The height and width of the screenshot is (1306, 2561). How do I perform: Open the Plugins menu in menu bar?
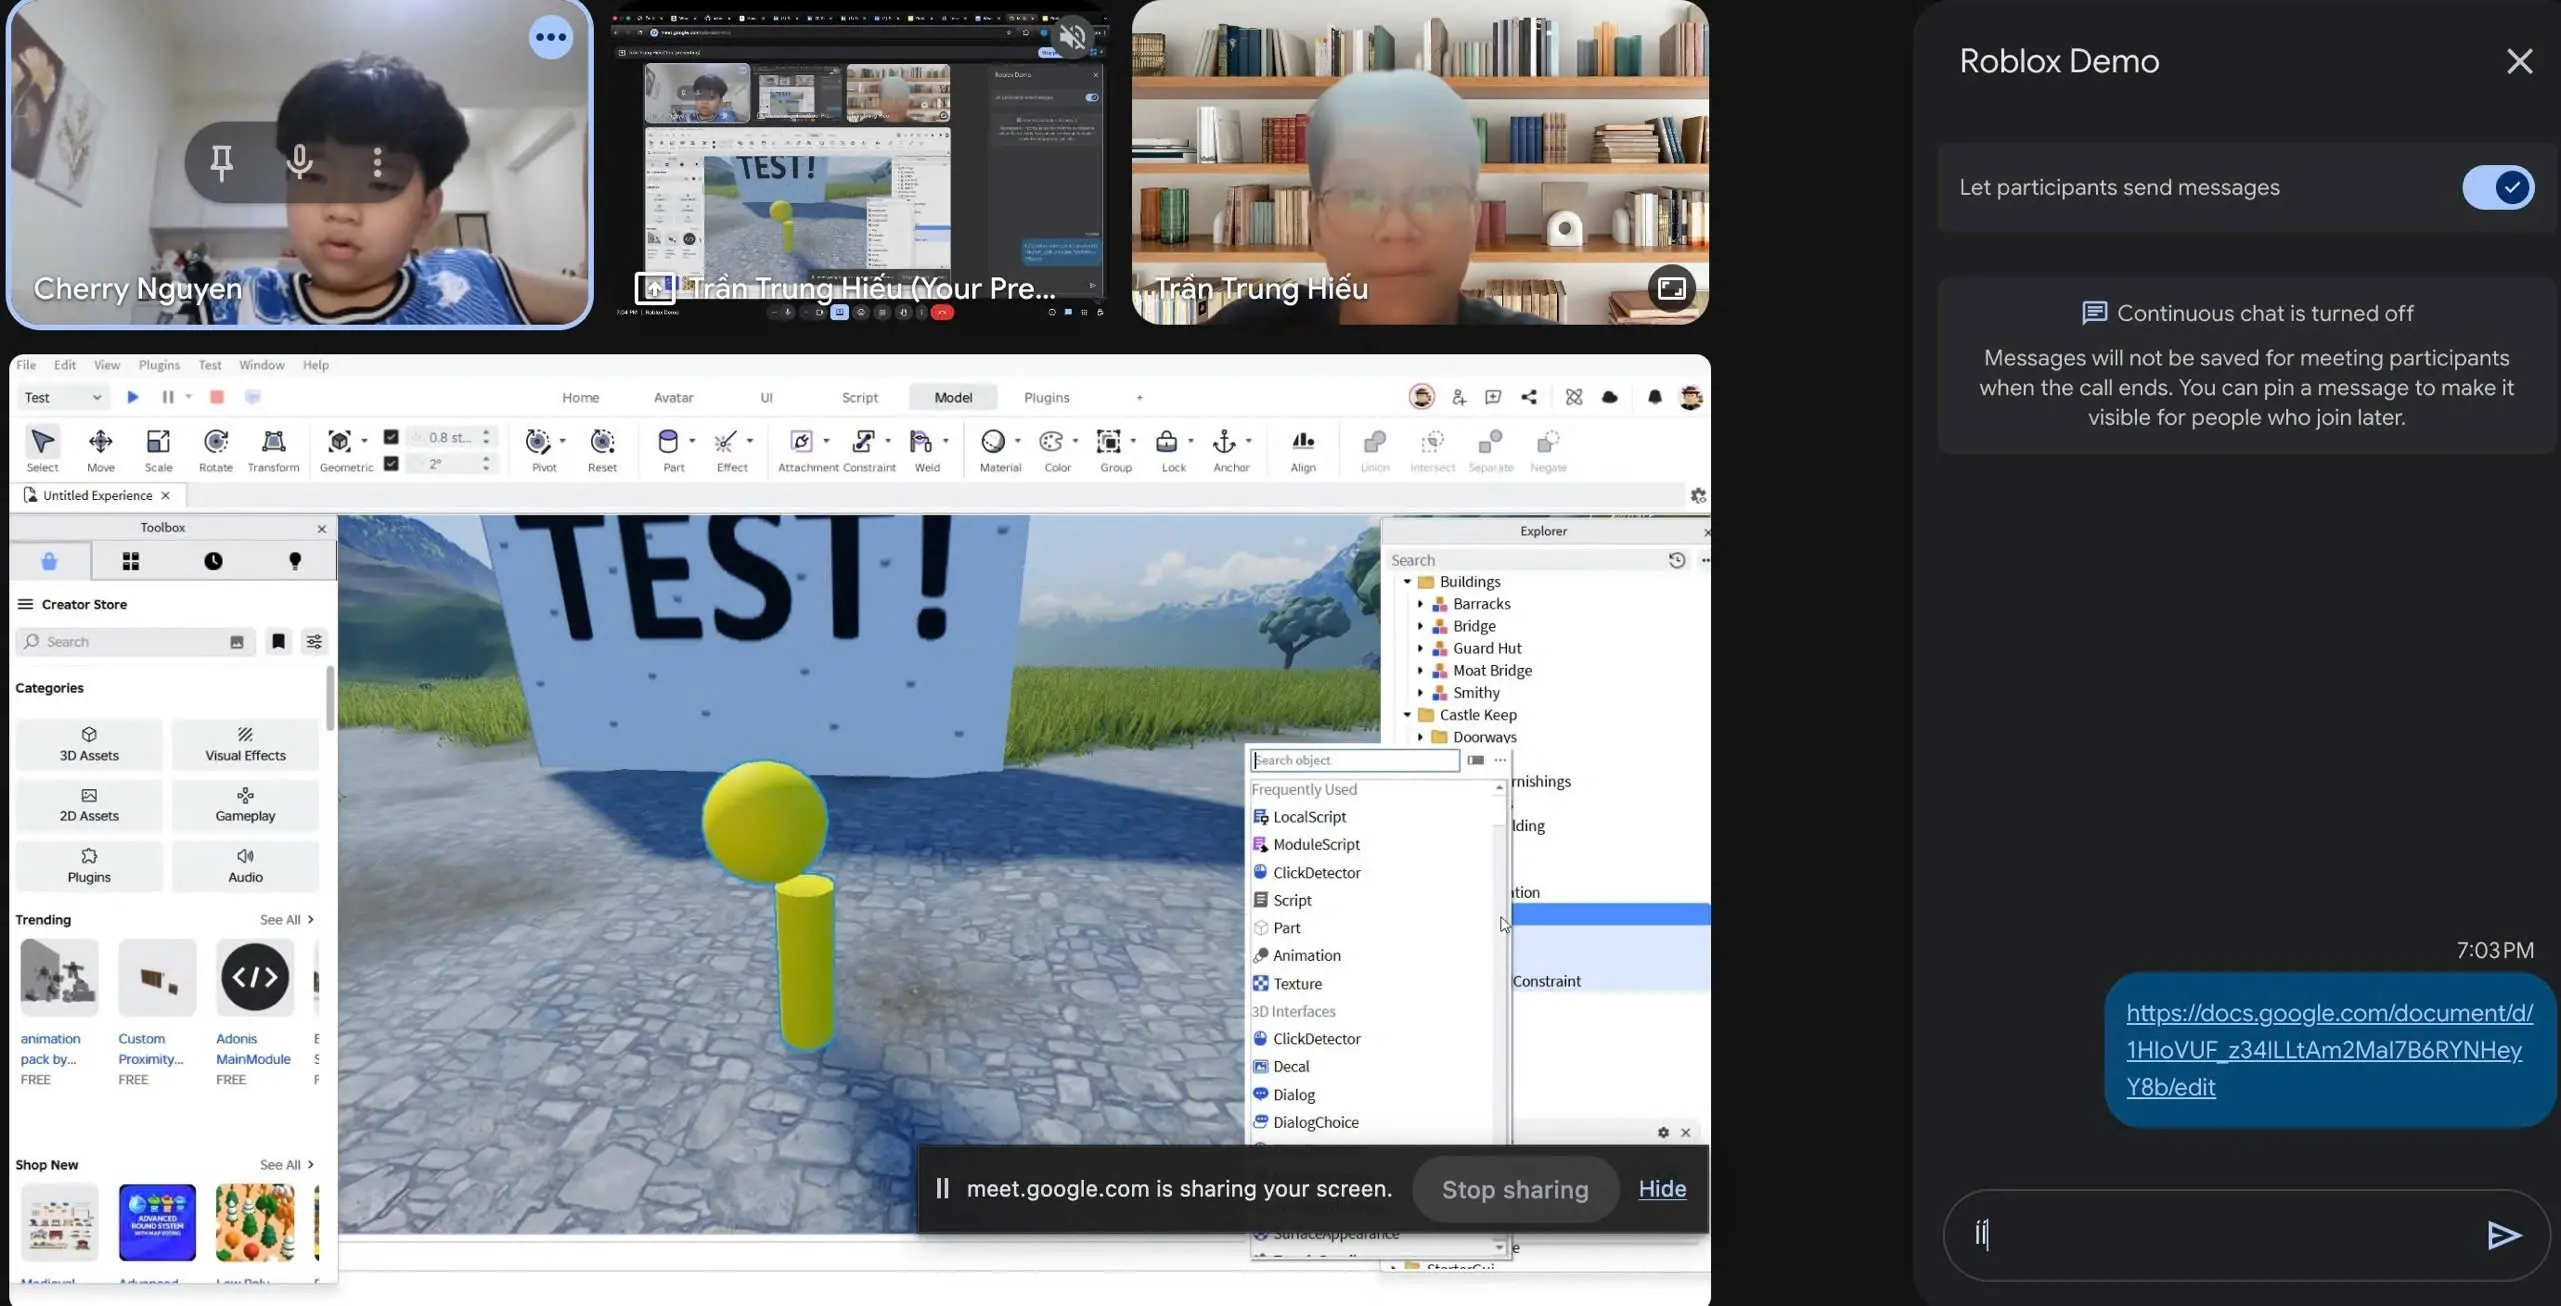click(159, 365)
